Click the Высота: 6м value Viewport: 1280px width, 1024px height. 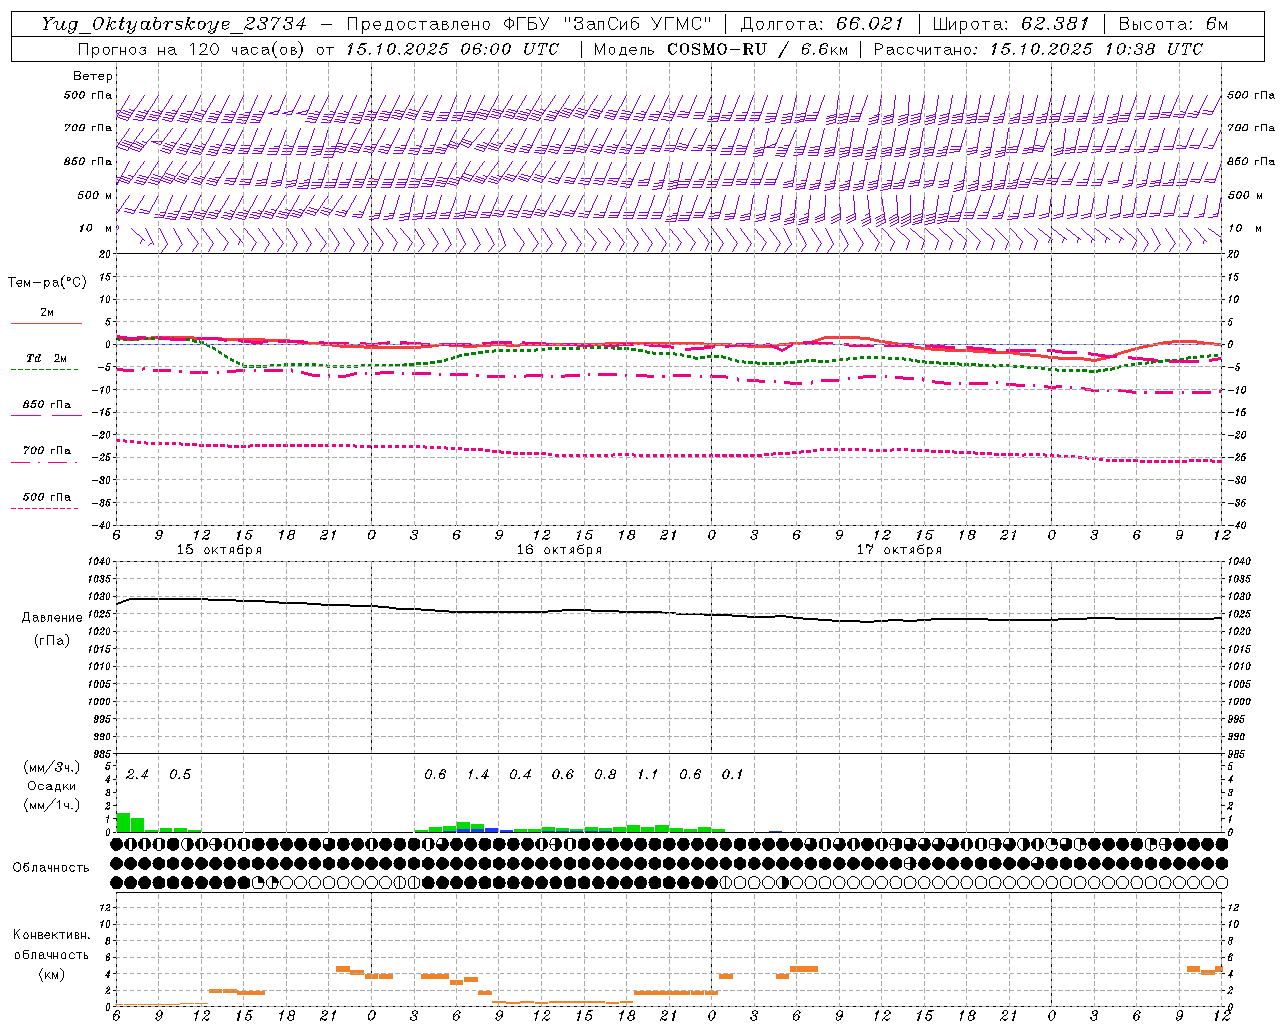pos(1173,24)
